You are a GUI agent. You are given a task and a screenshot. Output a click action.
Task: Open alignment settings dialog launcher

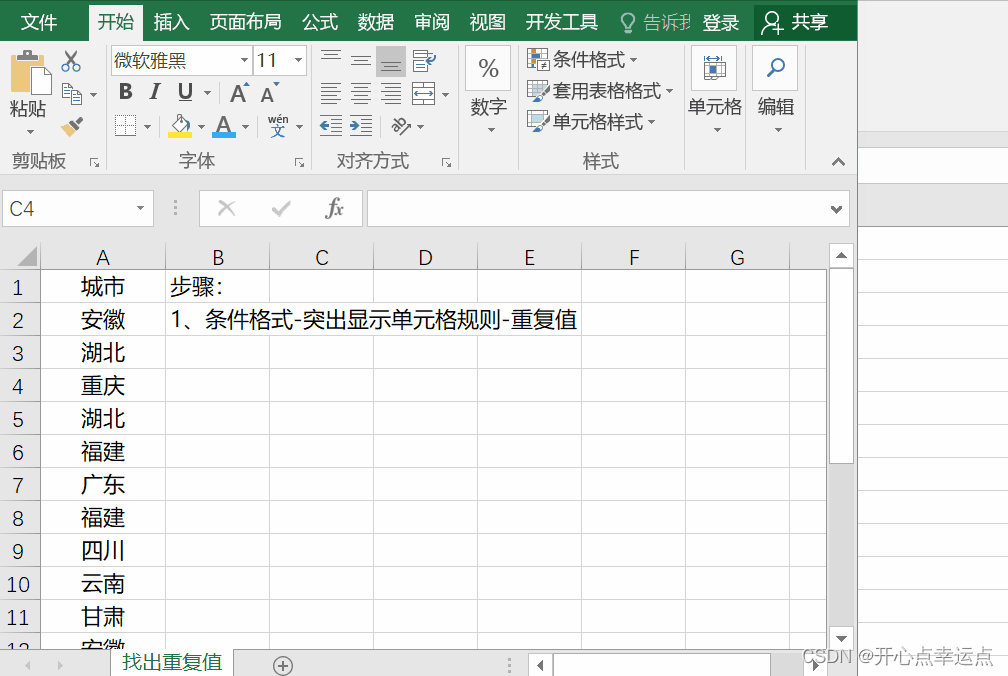click(x=446, y=163)
